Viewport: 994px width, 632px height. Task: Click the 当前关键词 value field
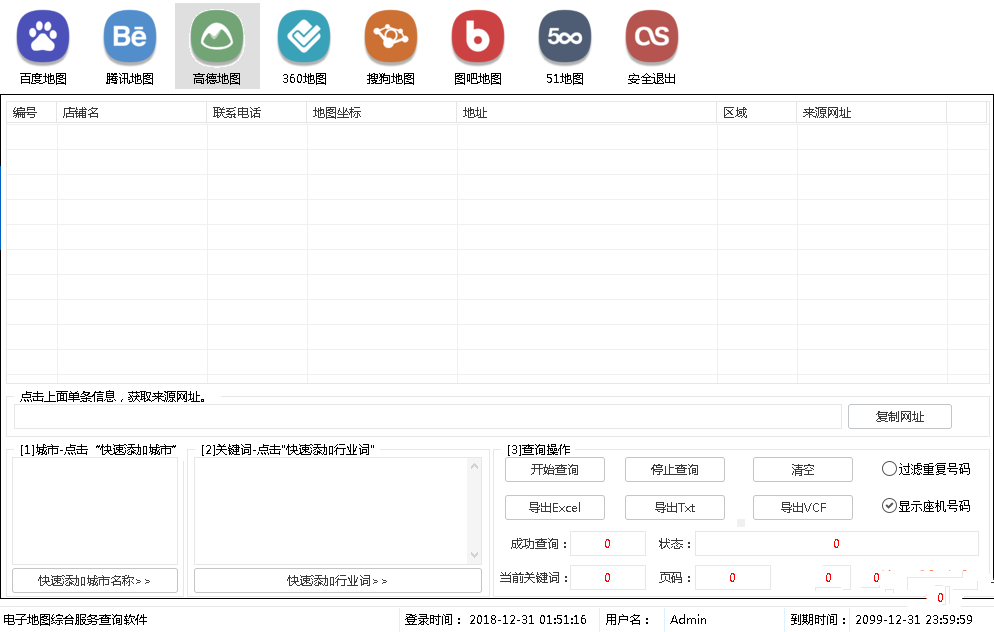pos(607,578)
